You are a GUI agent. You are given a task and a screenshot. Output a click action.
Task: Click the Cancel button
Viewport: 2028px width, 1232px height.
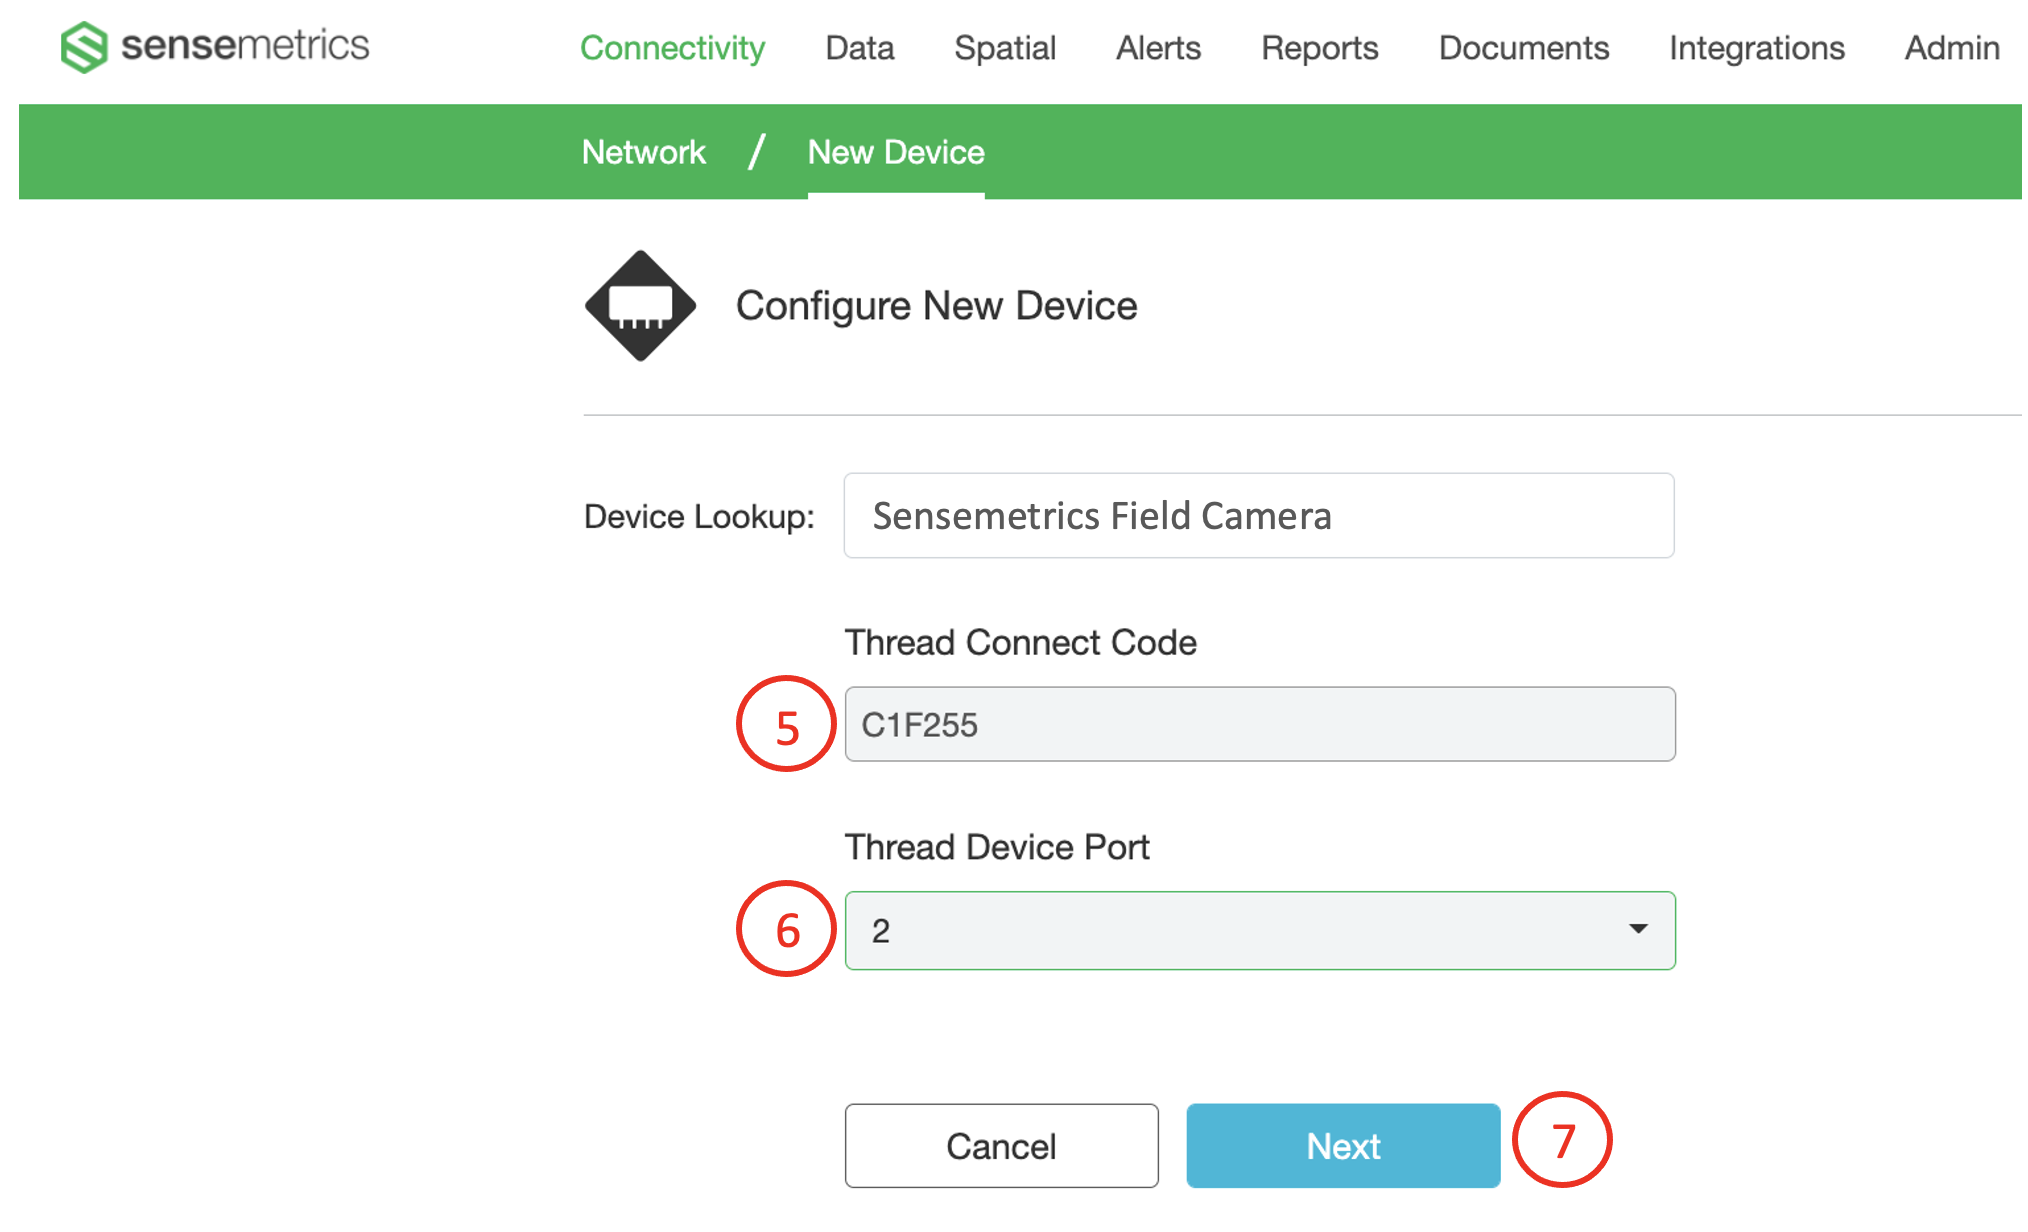(1001, 1146)
